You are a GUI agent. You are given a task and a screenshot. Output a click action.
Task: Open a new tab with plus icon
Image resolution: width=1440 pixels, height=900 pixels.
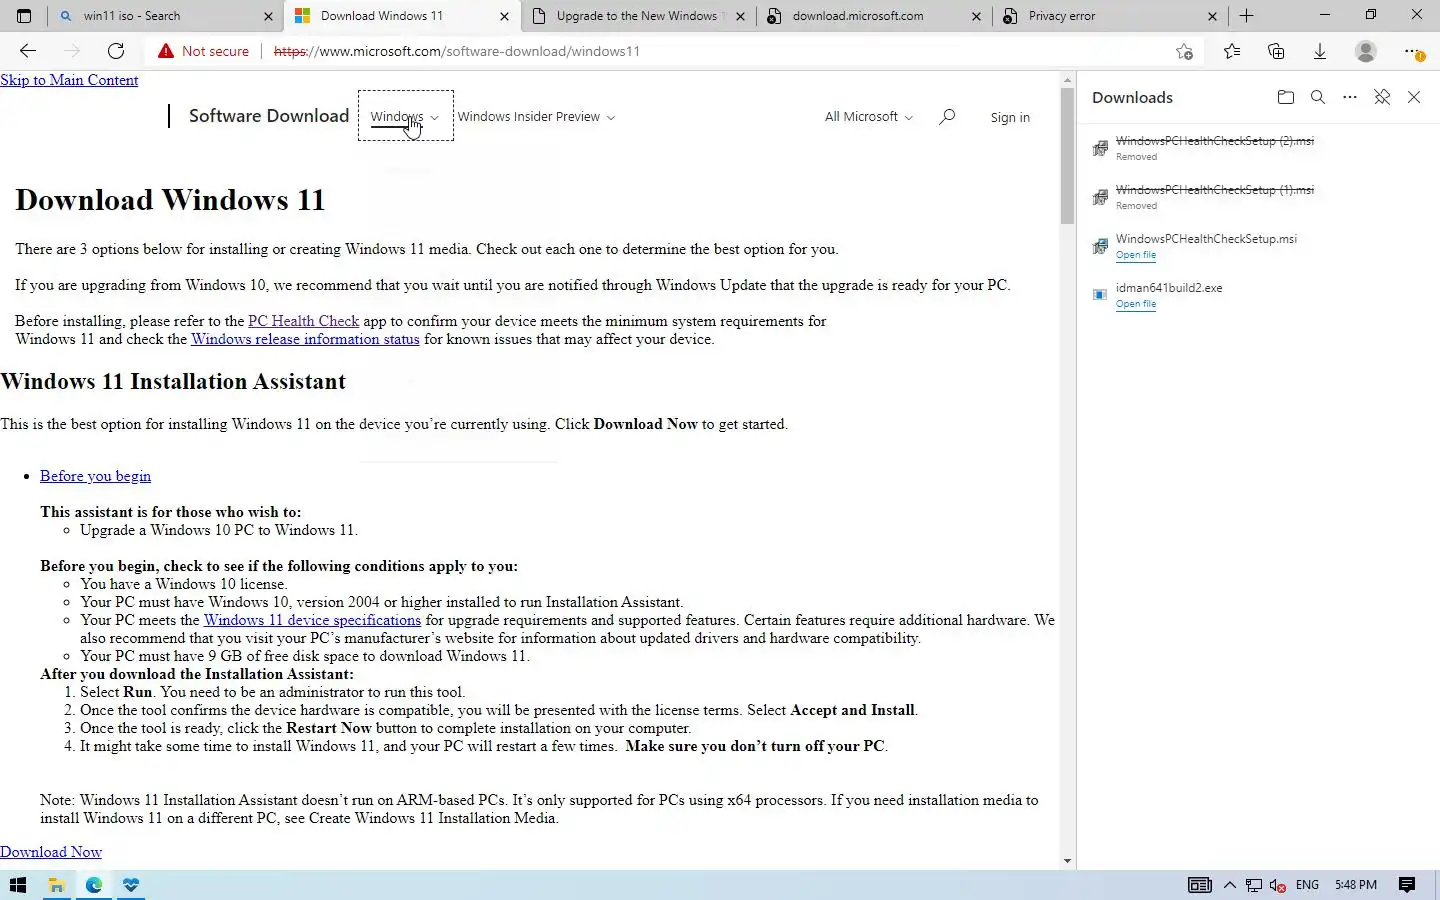click(x=1246, y=16)
